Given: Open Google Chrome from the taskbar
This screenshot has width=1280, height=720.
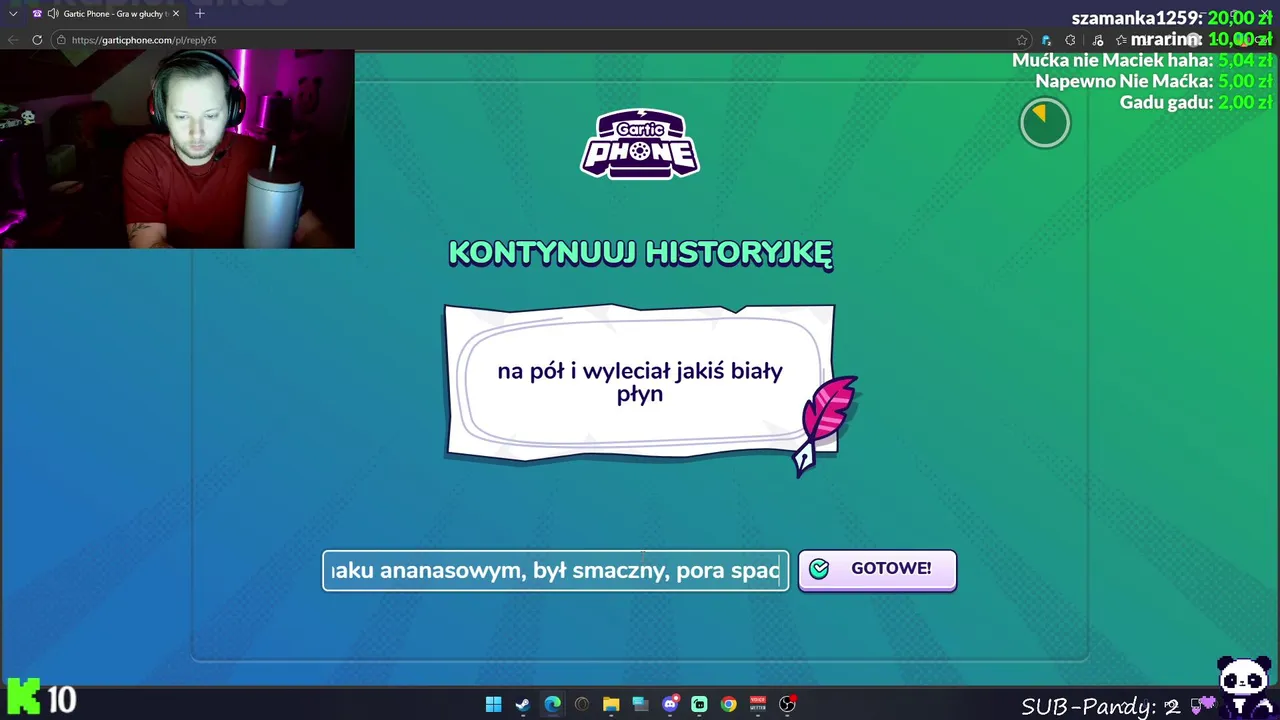Looking at the screenshot, I should tap(729, 705).
